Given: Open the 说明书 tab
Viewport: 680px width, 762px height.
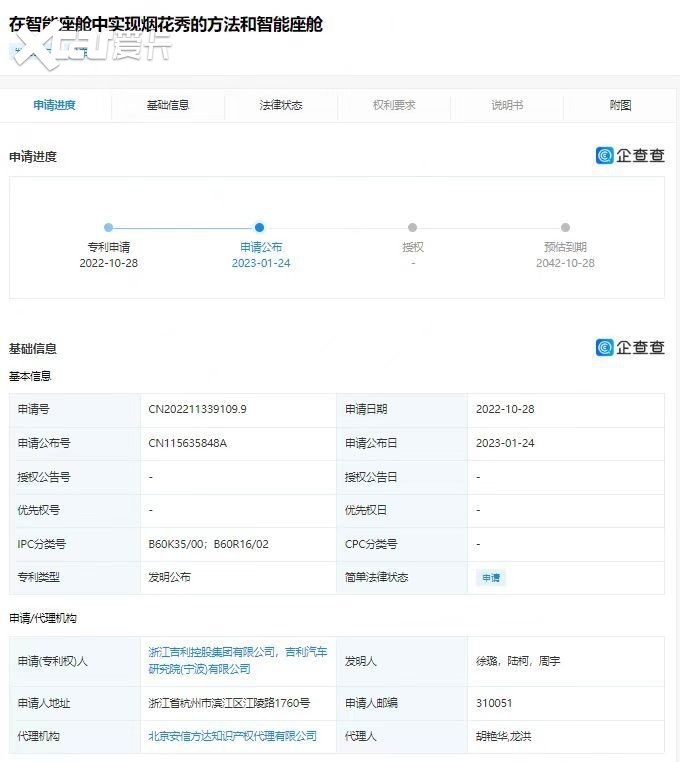Looking at the screenshot, I should point(507,105).
